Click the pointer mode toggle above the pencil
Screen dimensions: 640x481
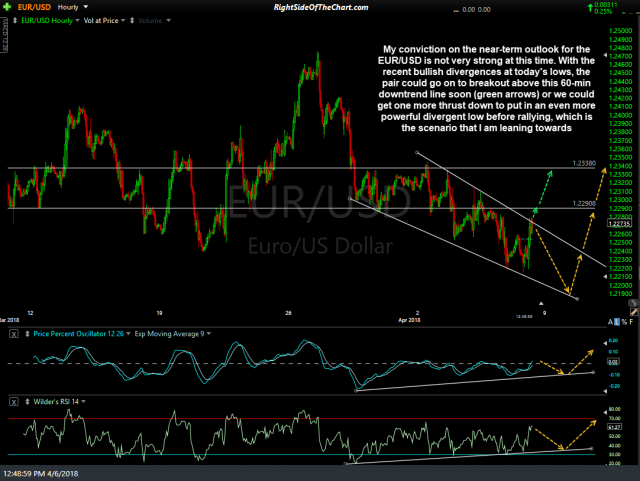point(633,303)
